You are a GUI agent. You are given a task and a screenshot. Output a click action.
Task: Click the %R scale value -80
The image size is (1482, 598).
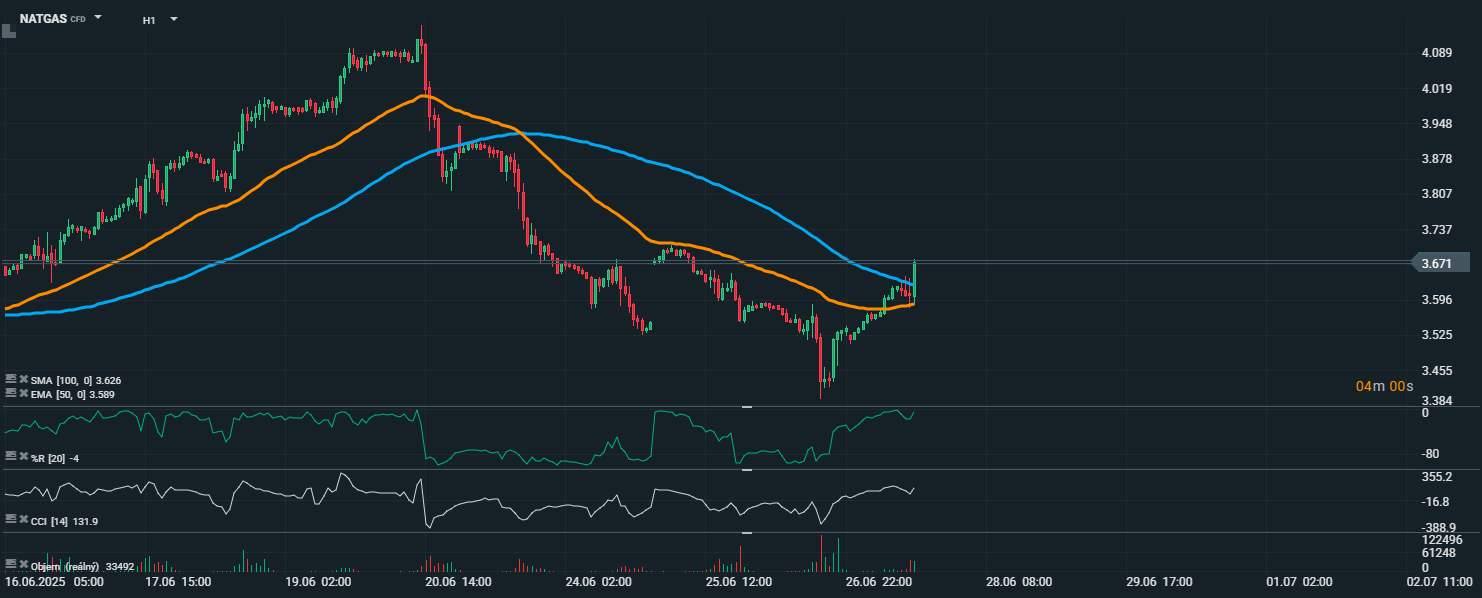1432,454
